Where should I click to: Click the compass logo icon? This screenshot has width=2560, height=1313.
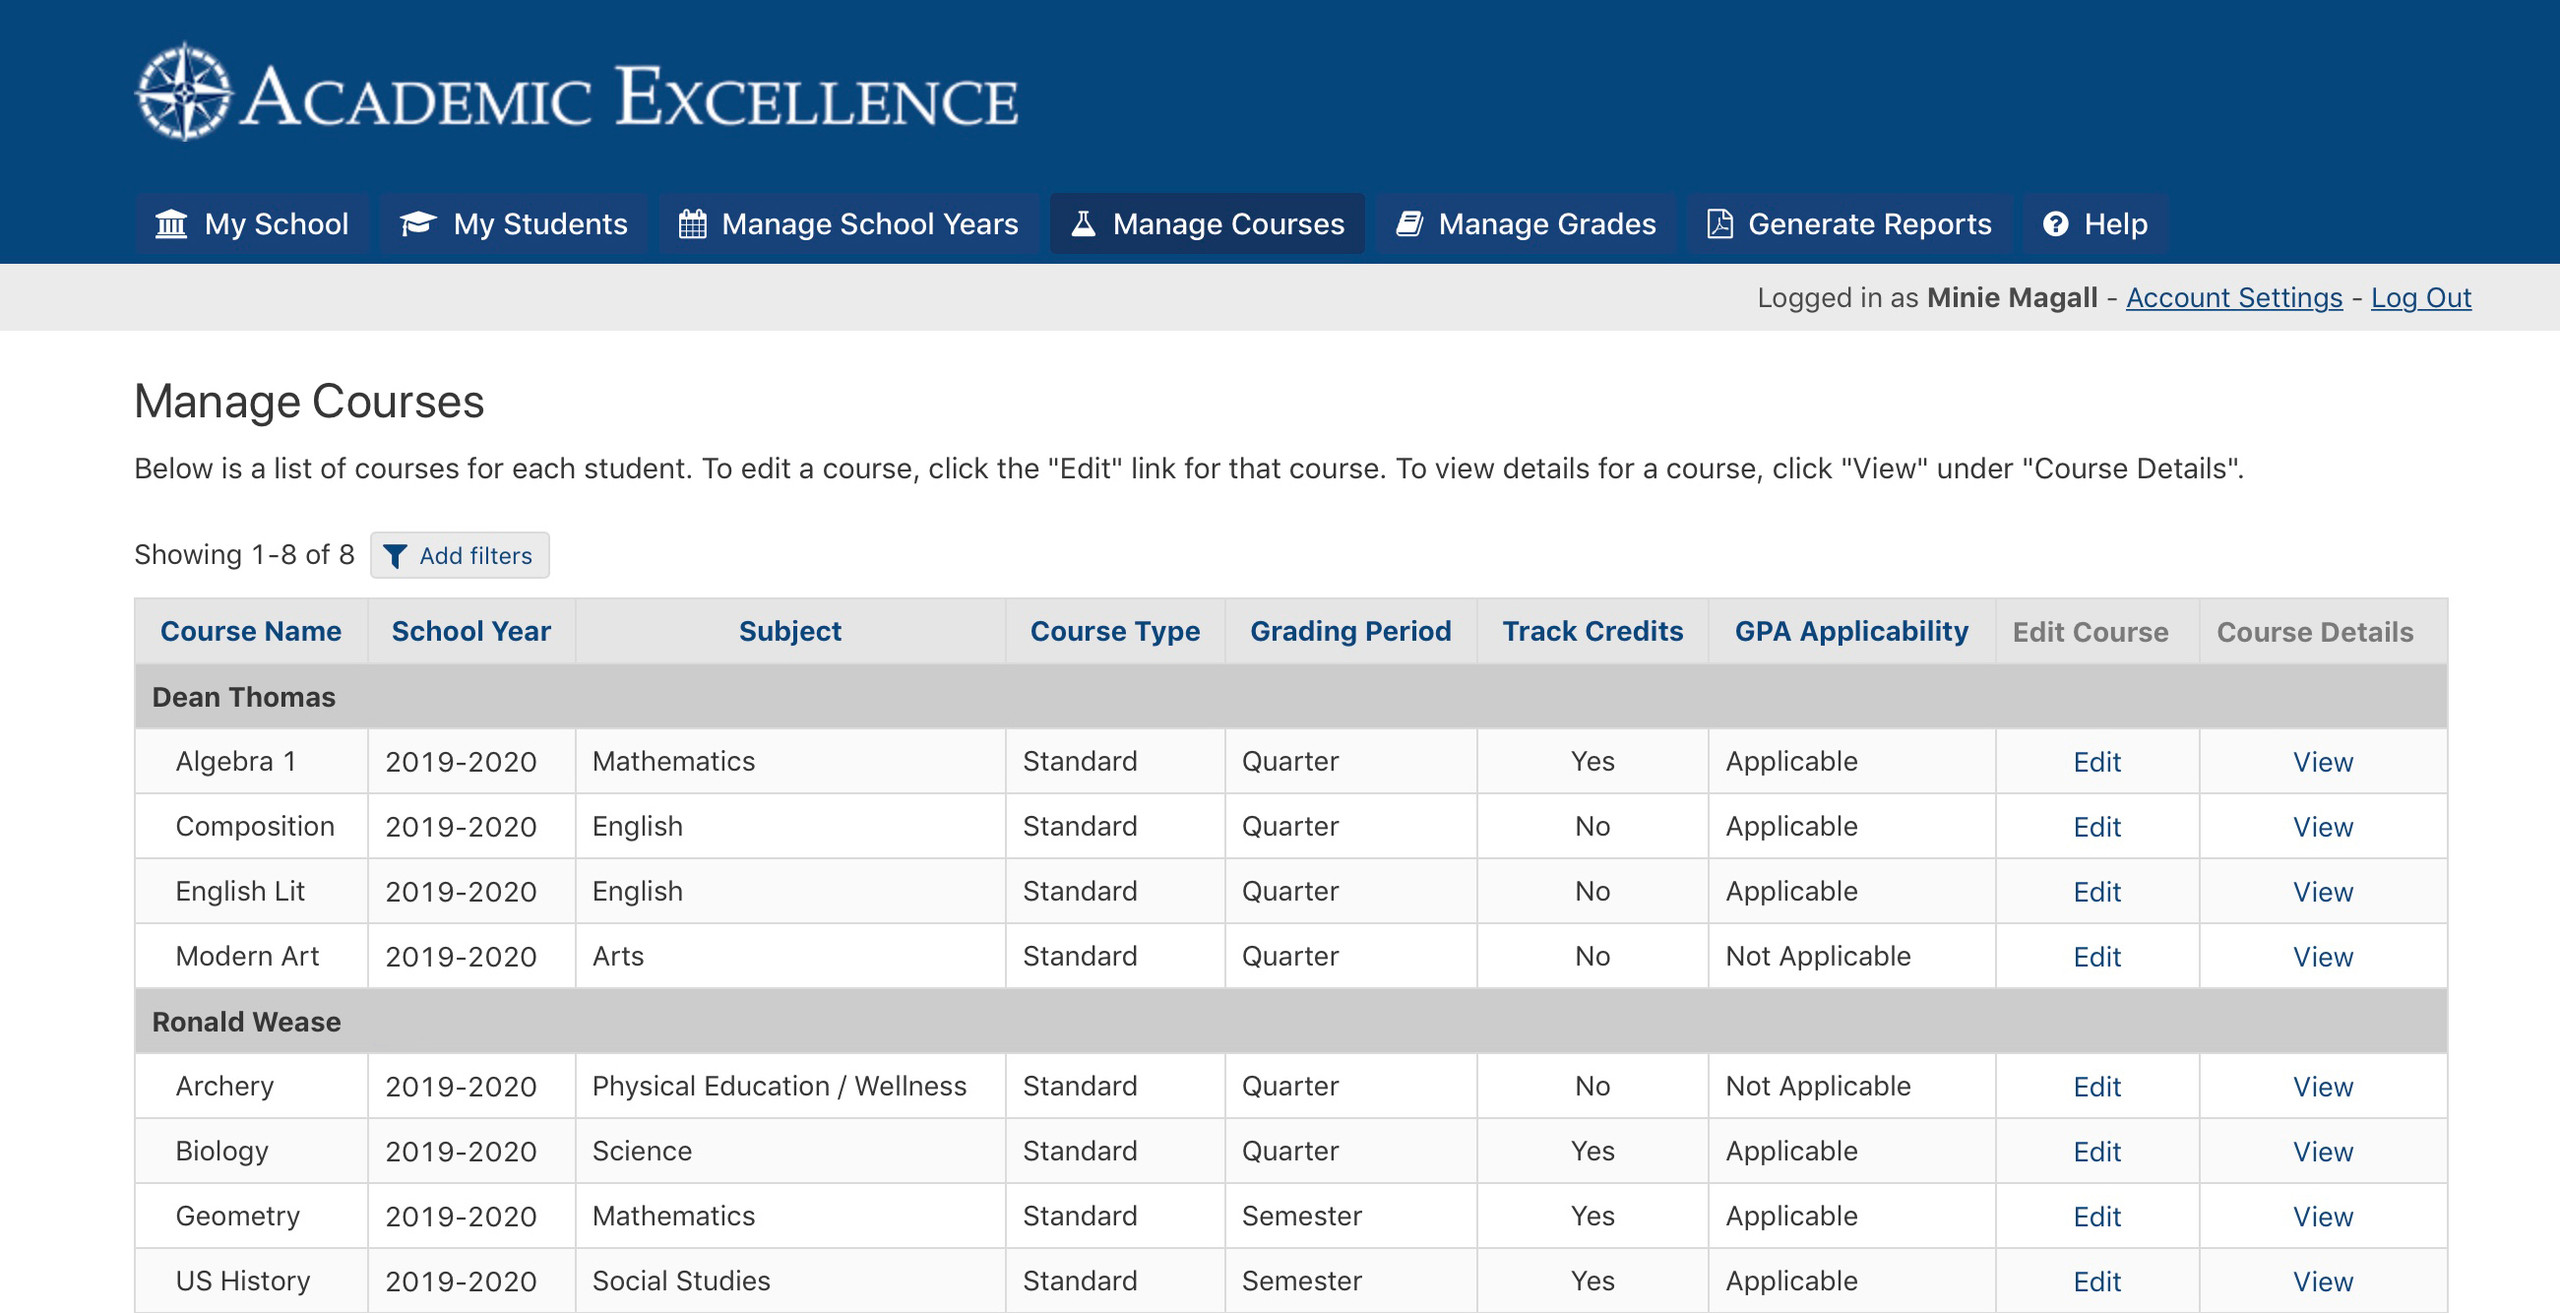[x=184, y=92]
